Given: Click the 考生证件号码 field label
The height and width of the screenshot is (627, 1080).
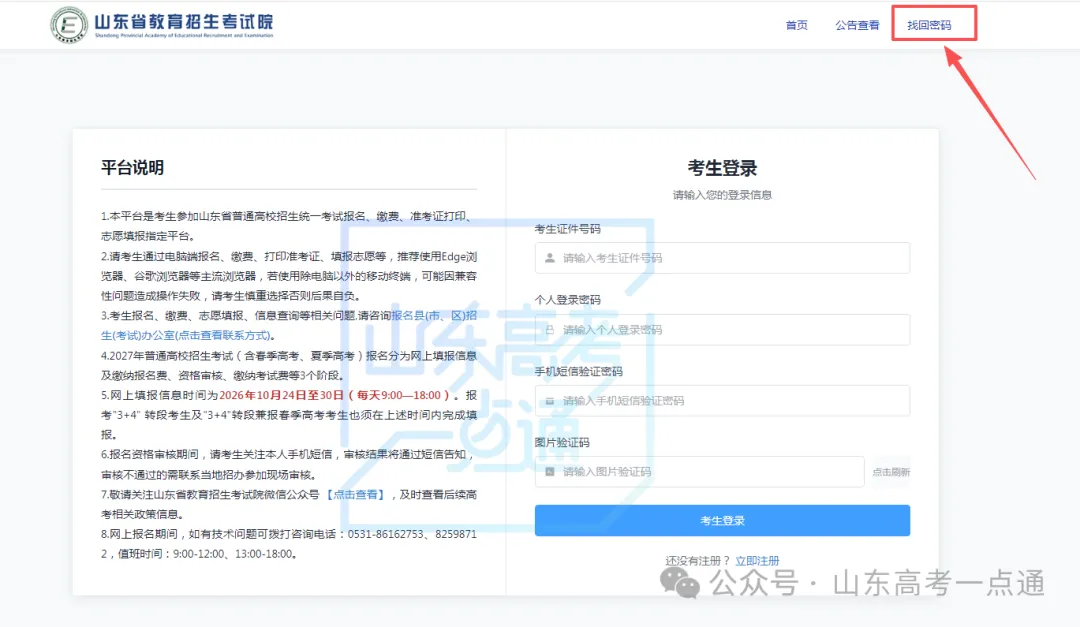Looking at the screenshot, I should pyautogui.click(x=568, y=229).
